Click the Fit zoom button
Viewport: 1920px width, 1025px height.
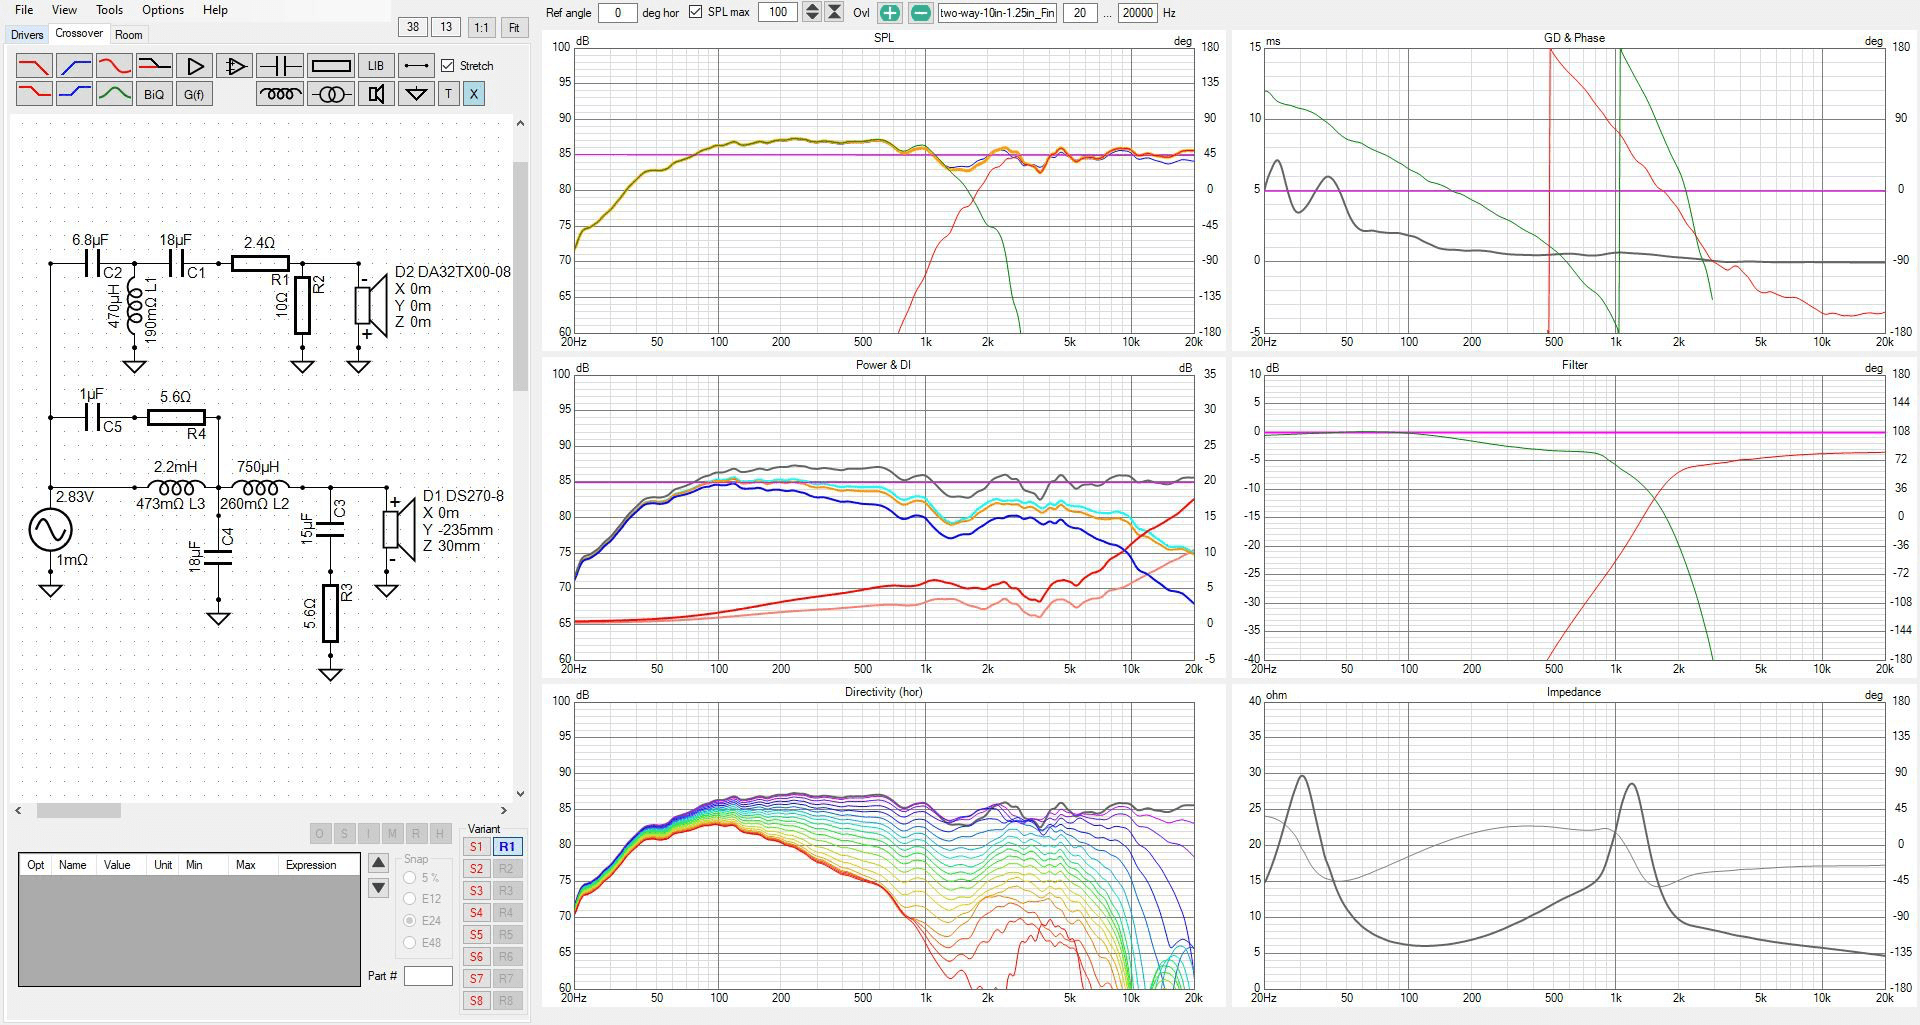tap(514, 28)
